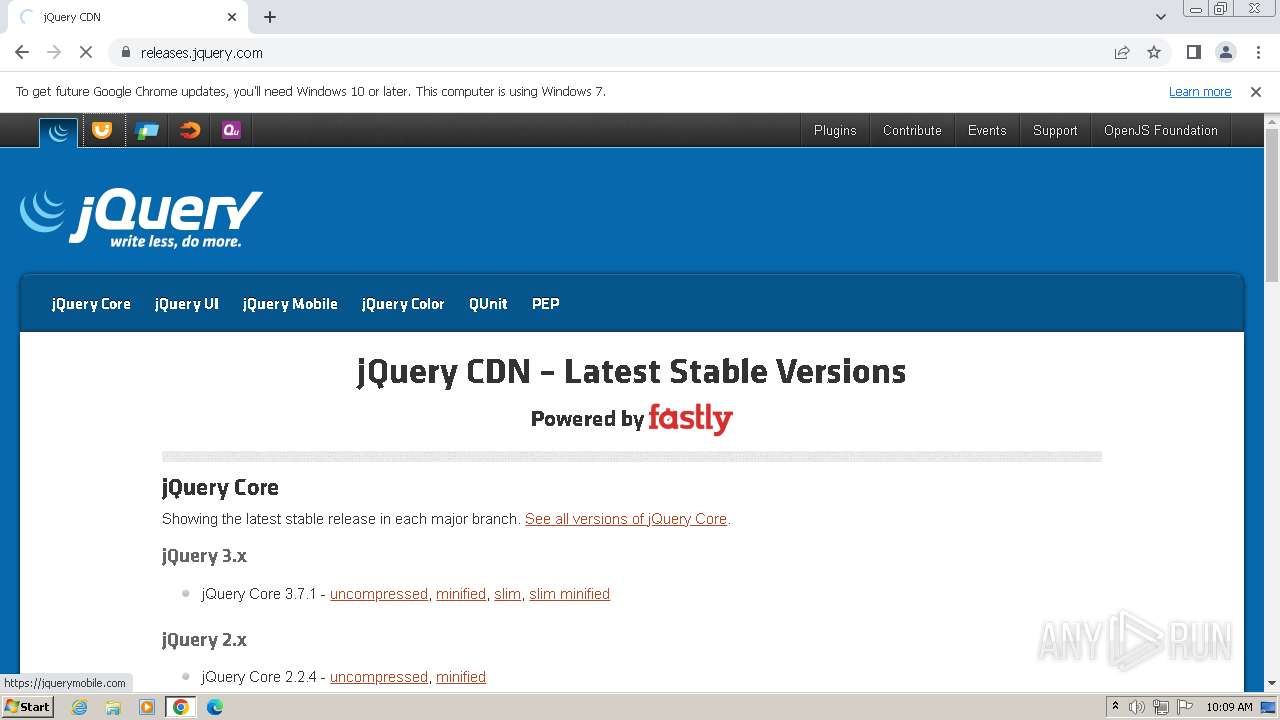This screenshot has width=1280, height=720.
Task: Go back with the browser back arrow
Action: [22, 52]
